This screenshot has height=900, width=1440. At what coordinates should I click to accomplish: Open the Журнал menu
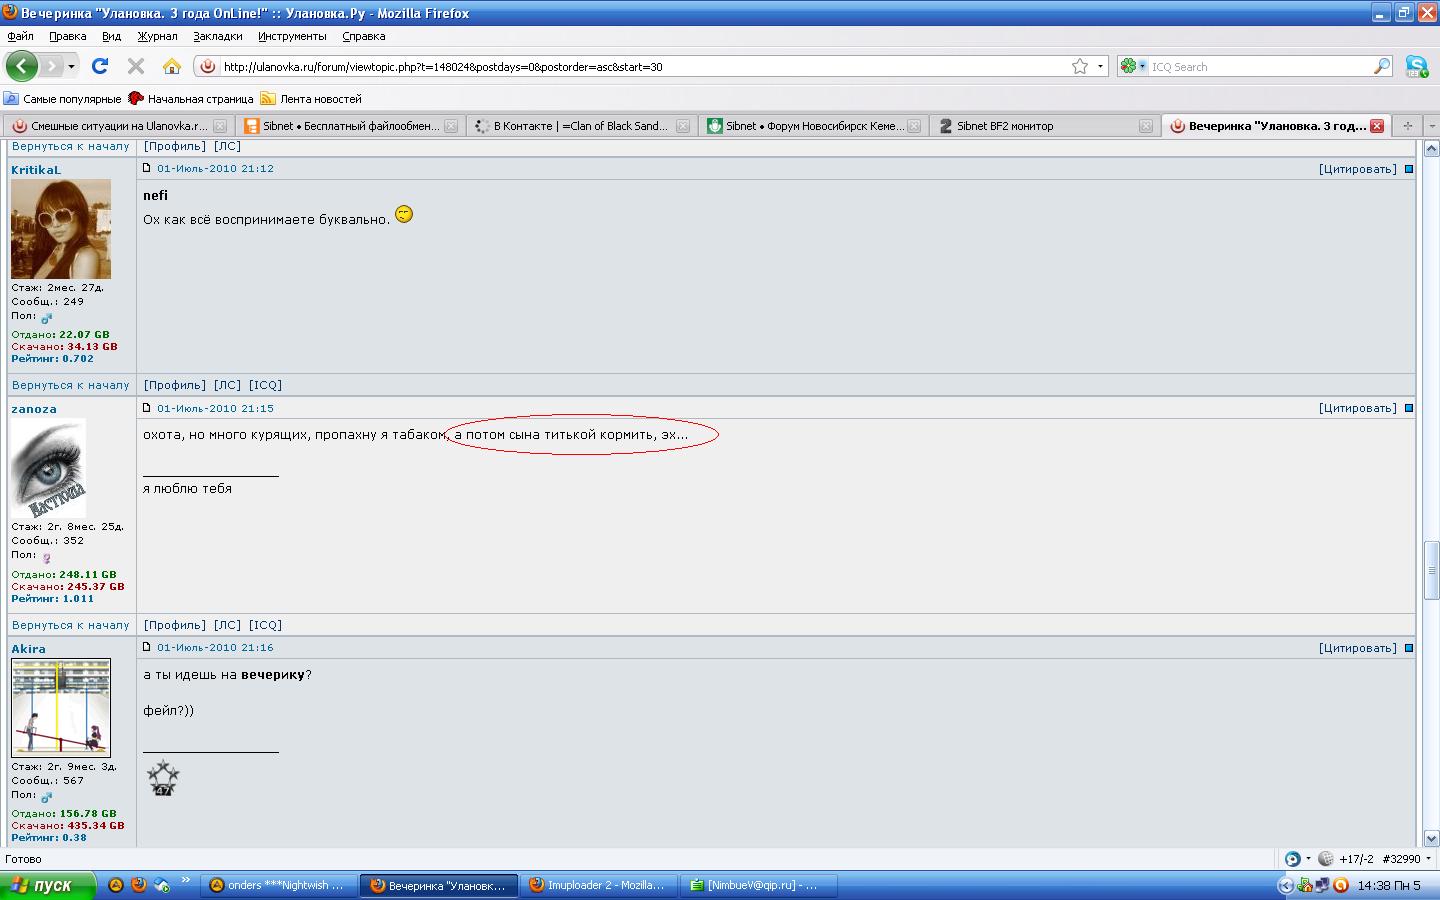157,36
